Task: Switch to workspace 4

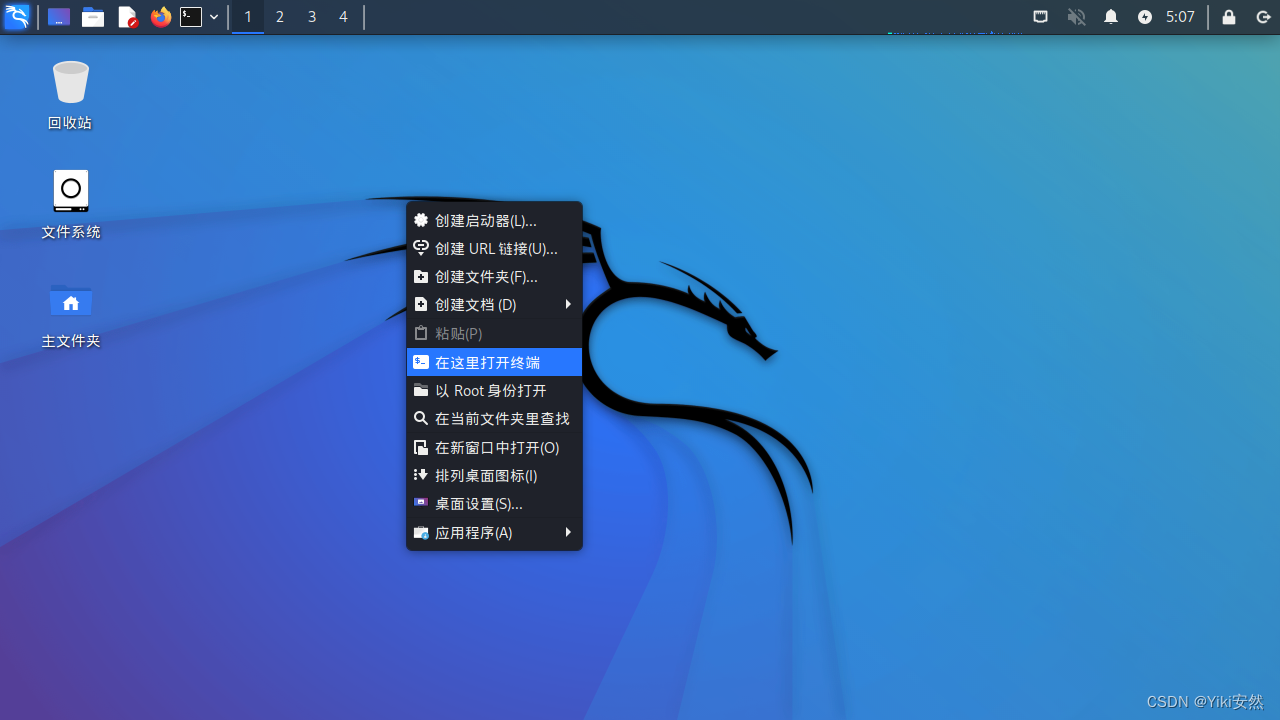Action: click(x=343, y=17)
